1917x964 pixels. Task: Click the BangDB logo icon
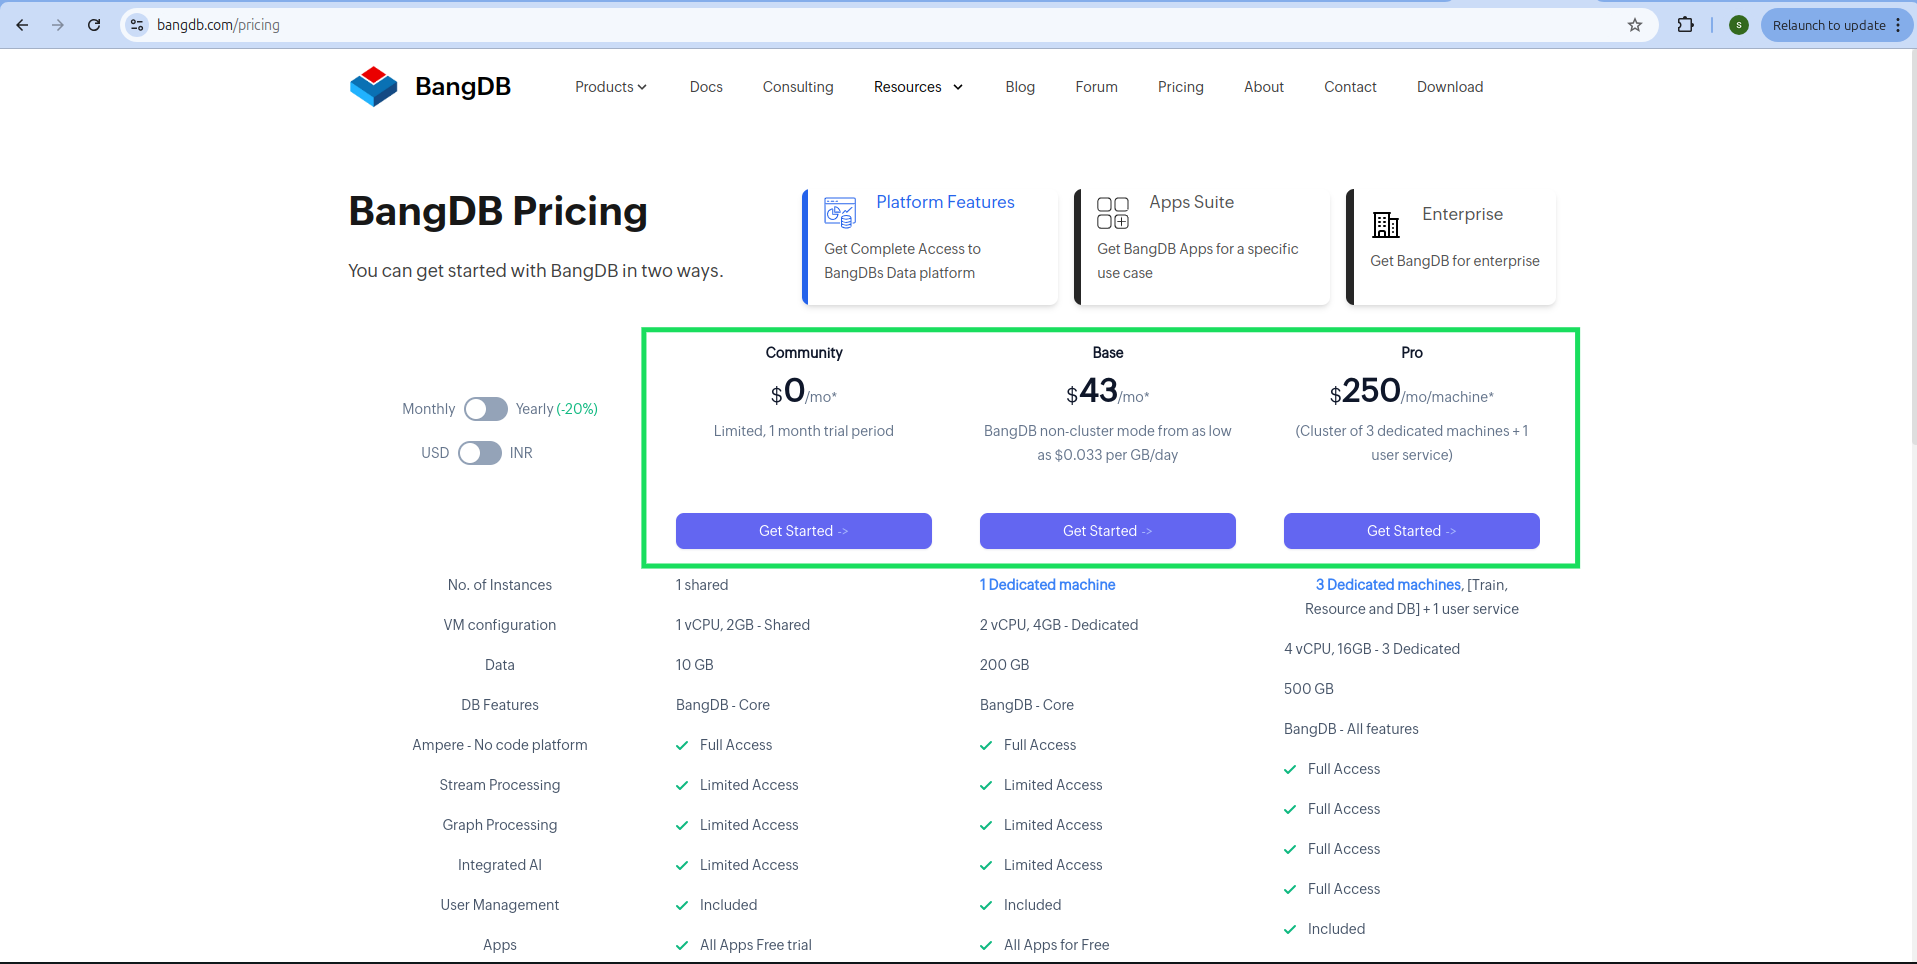pyautogui.click(x=374, y=87)
